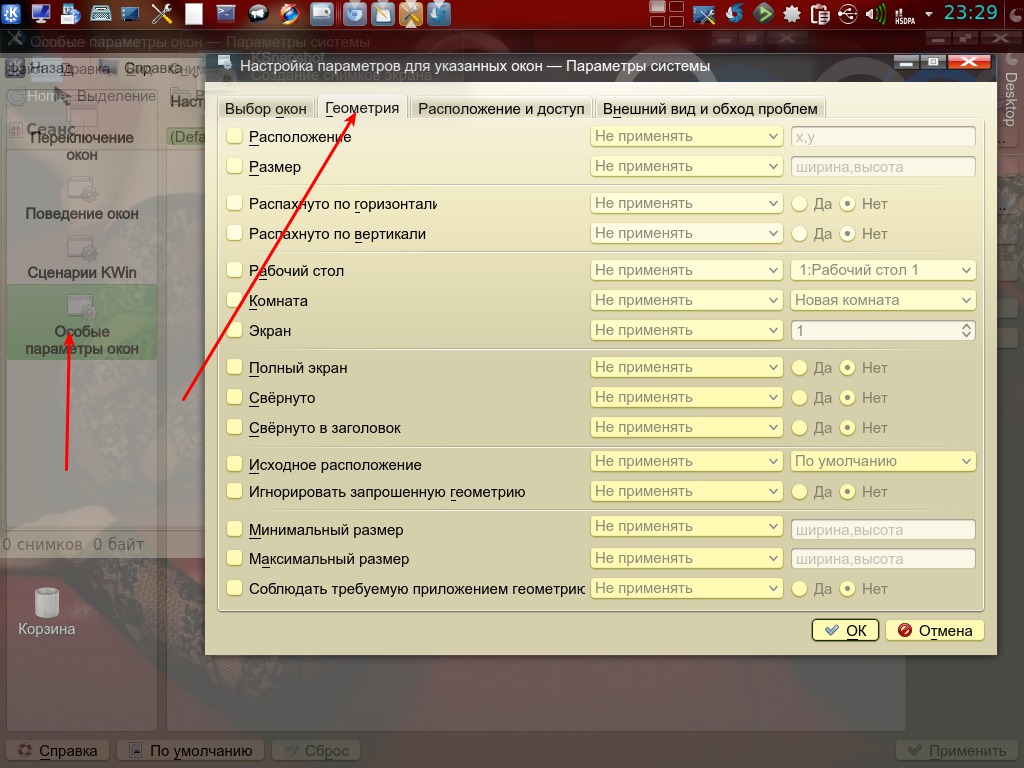Launch Firefox from the top panel
Viewport: 1024px width, 768px height.
coord(289,14)
